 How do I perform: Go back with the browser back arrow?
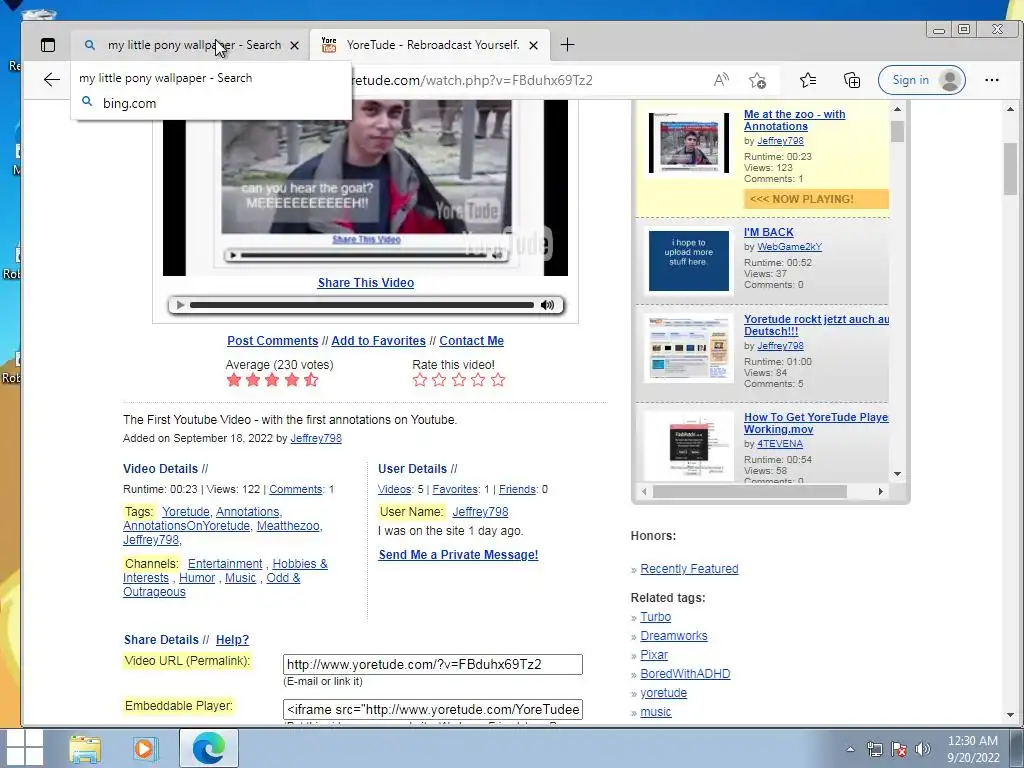52,80
